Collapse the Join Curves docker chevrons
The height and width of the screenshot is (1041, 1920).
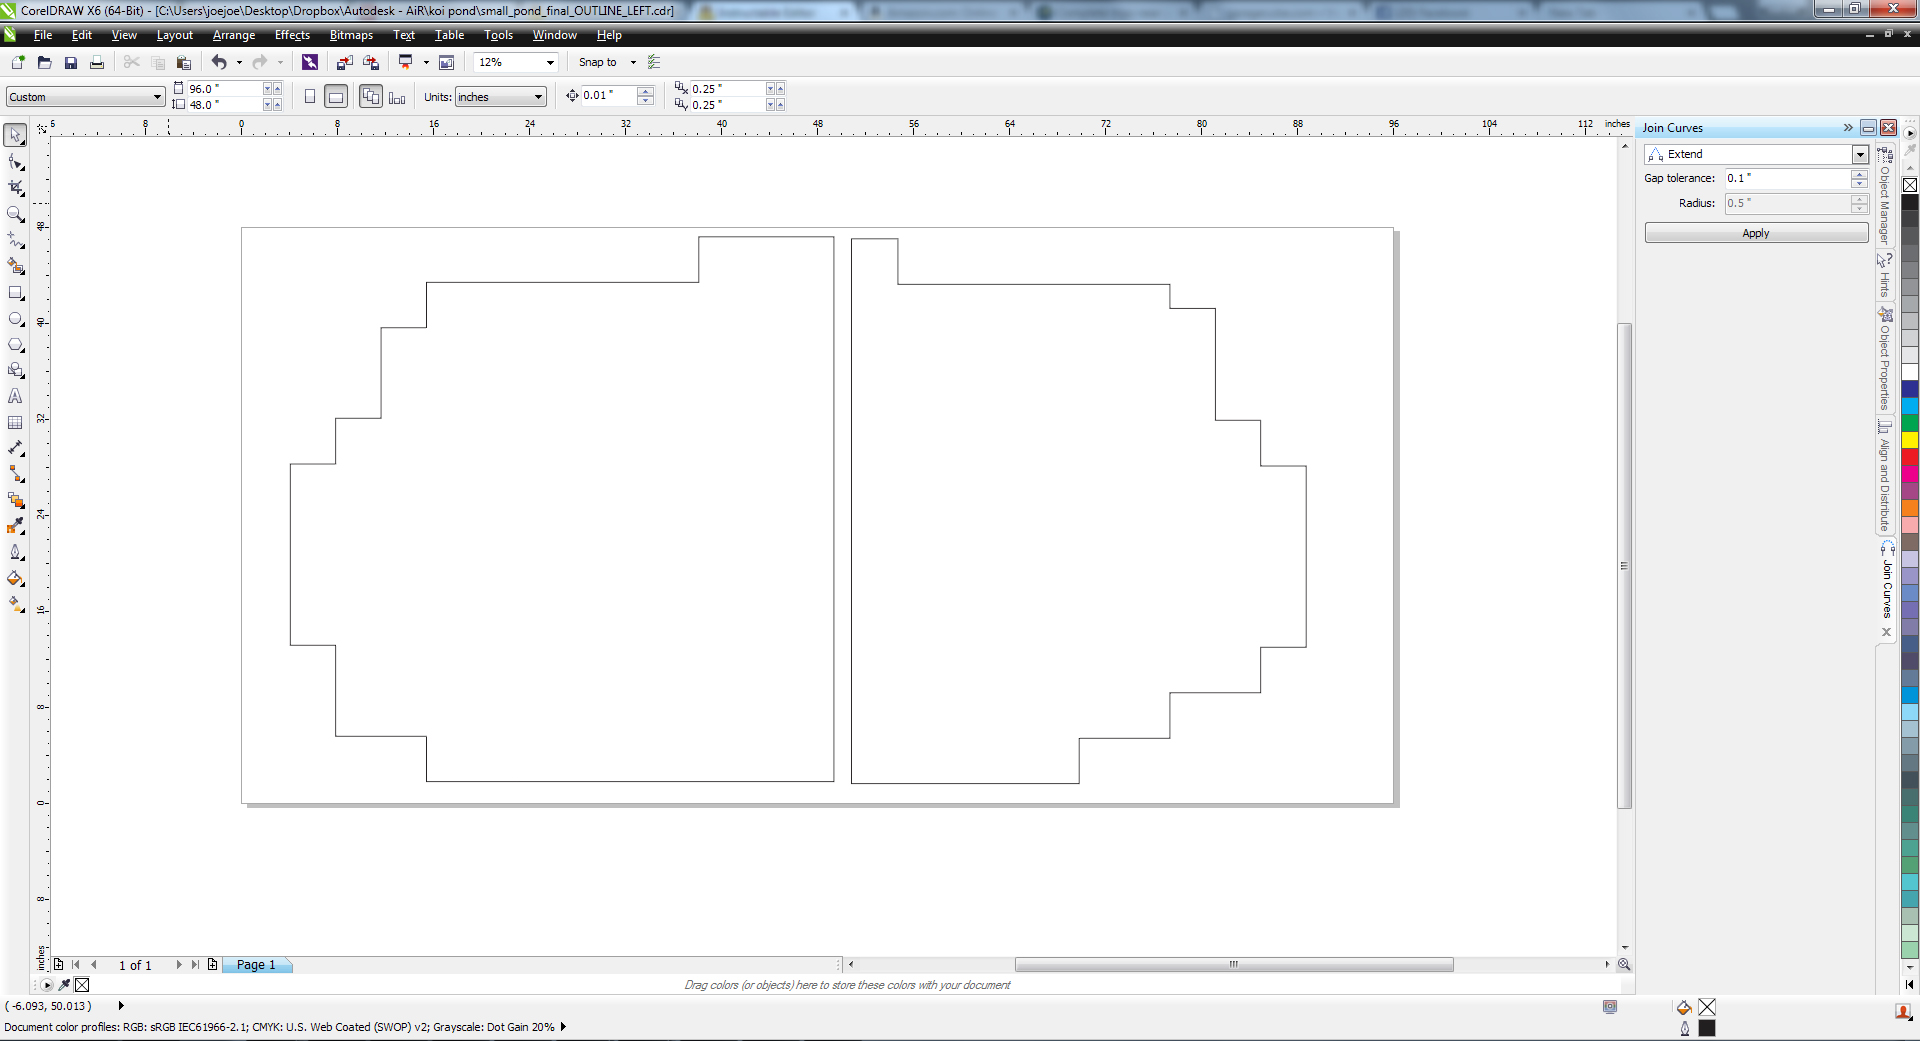(x=1848, y=128)
